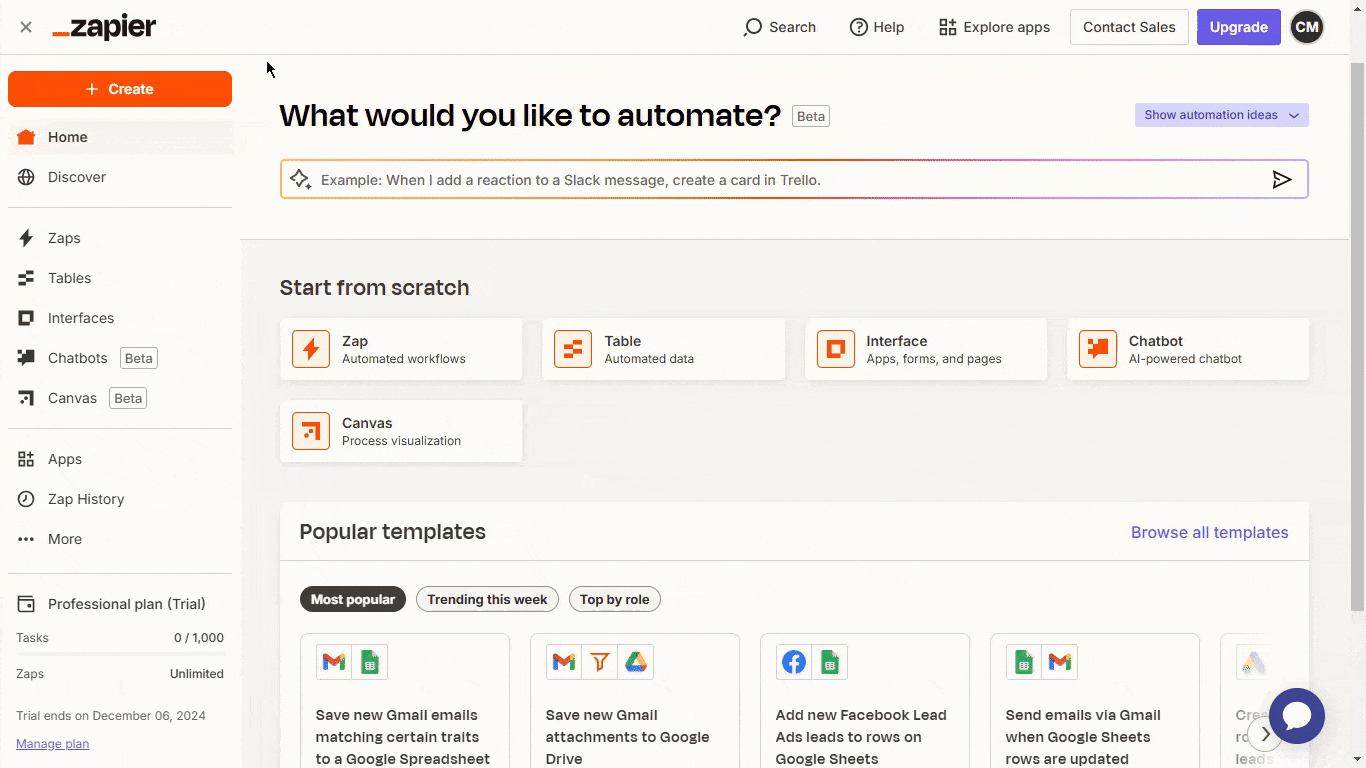Open Discover in the sidebar

pyautogui.click(x=120, y=177)
